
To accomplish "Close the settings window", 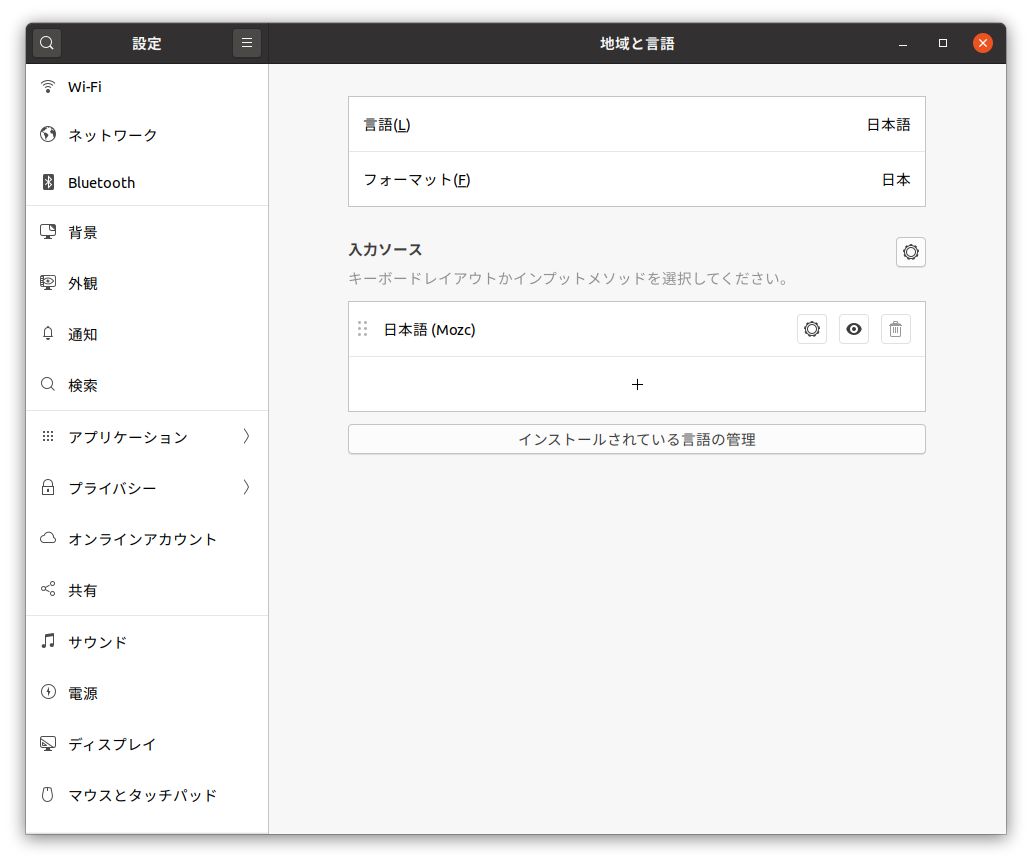I will (983, 43).
